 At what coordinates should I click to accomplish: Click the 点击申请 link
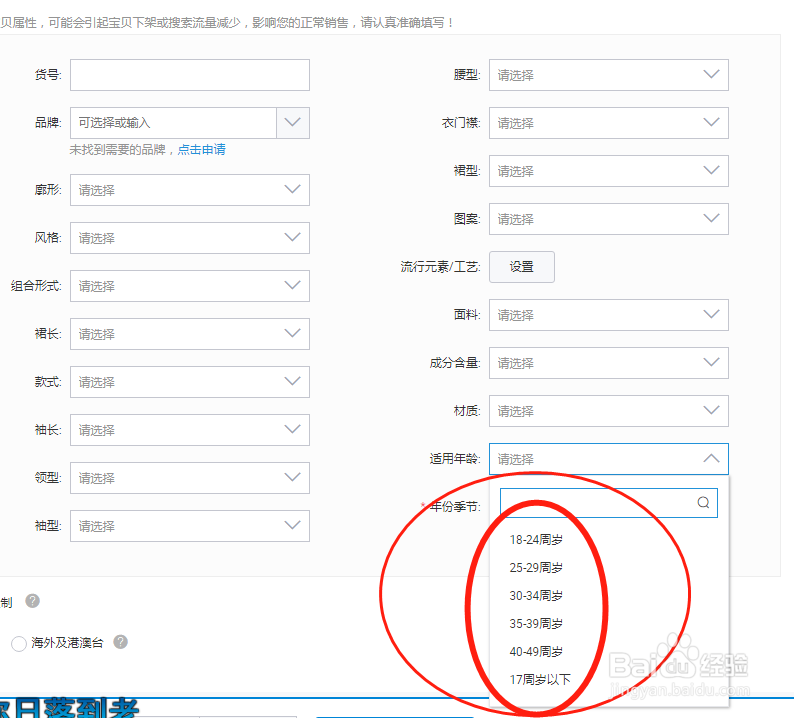coord(202,149)
